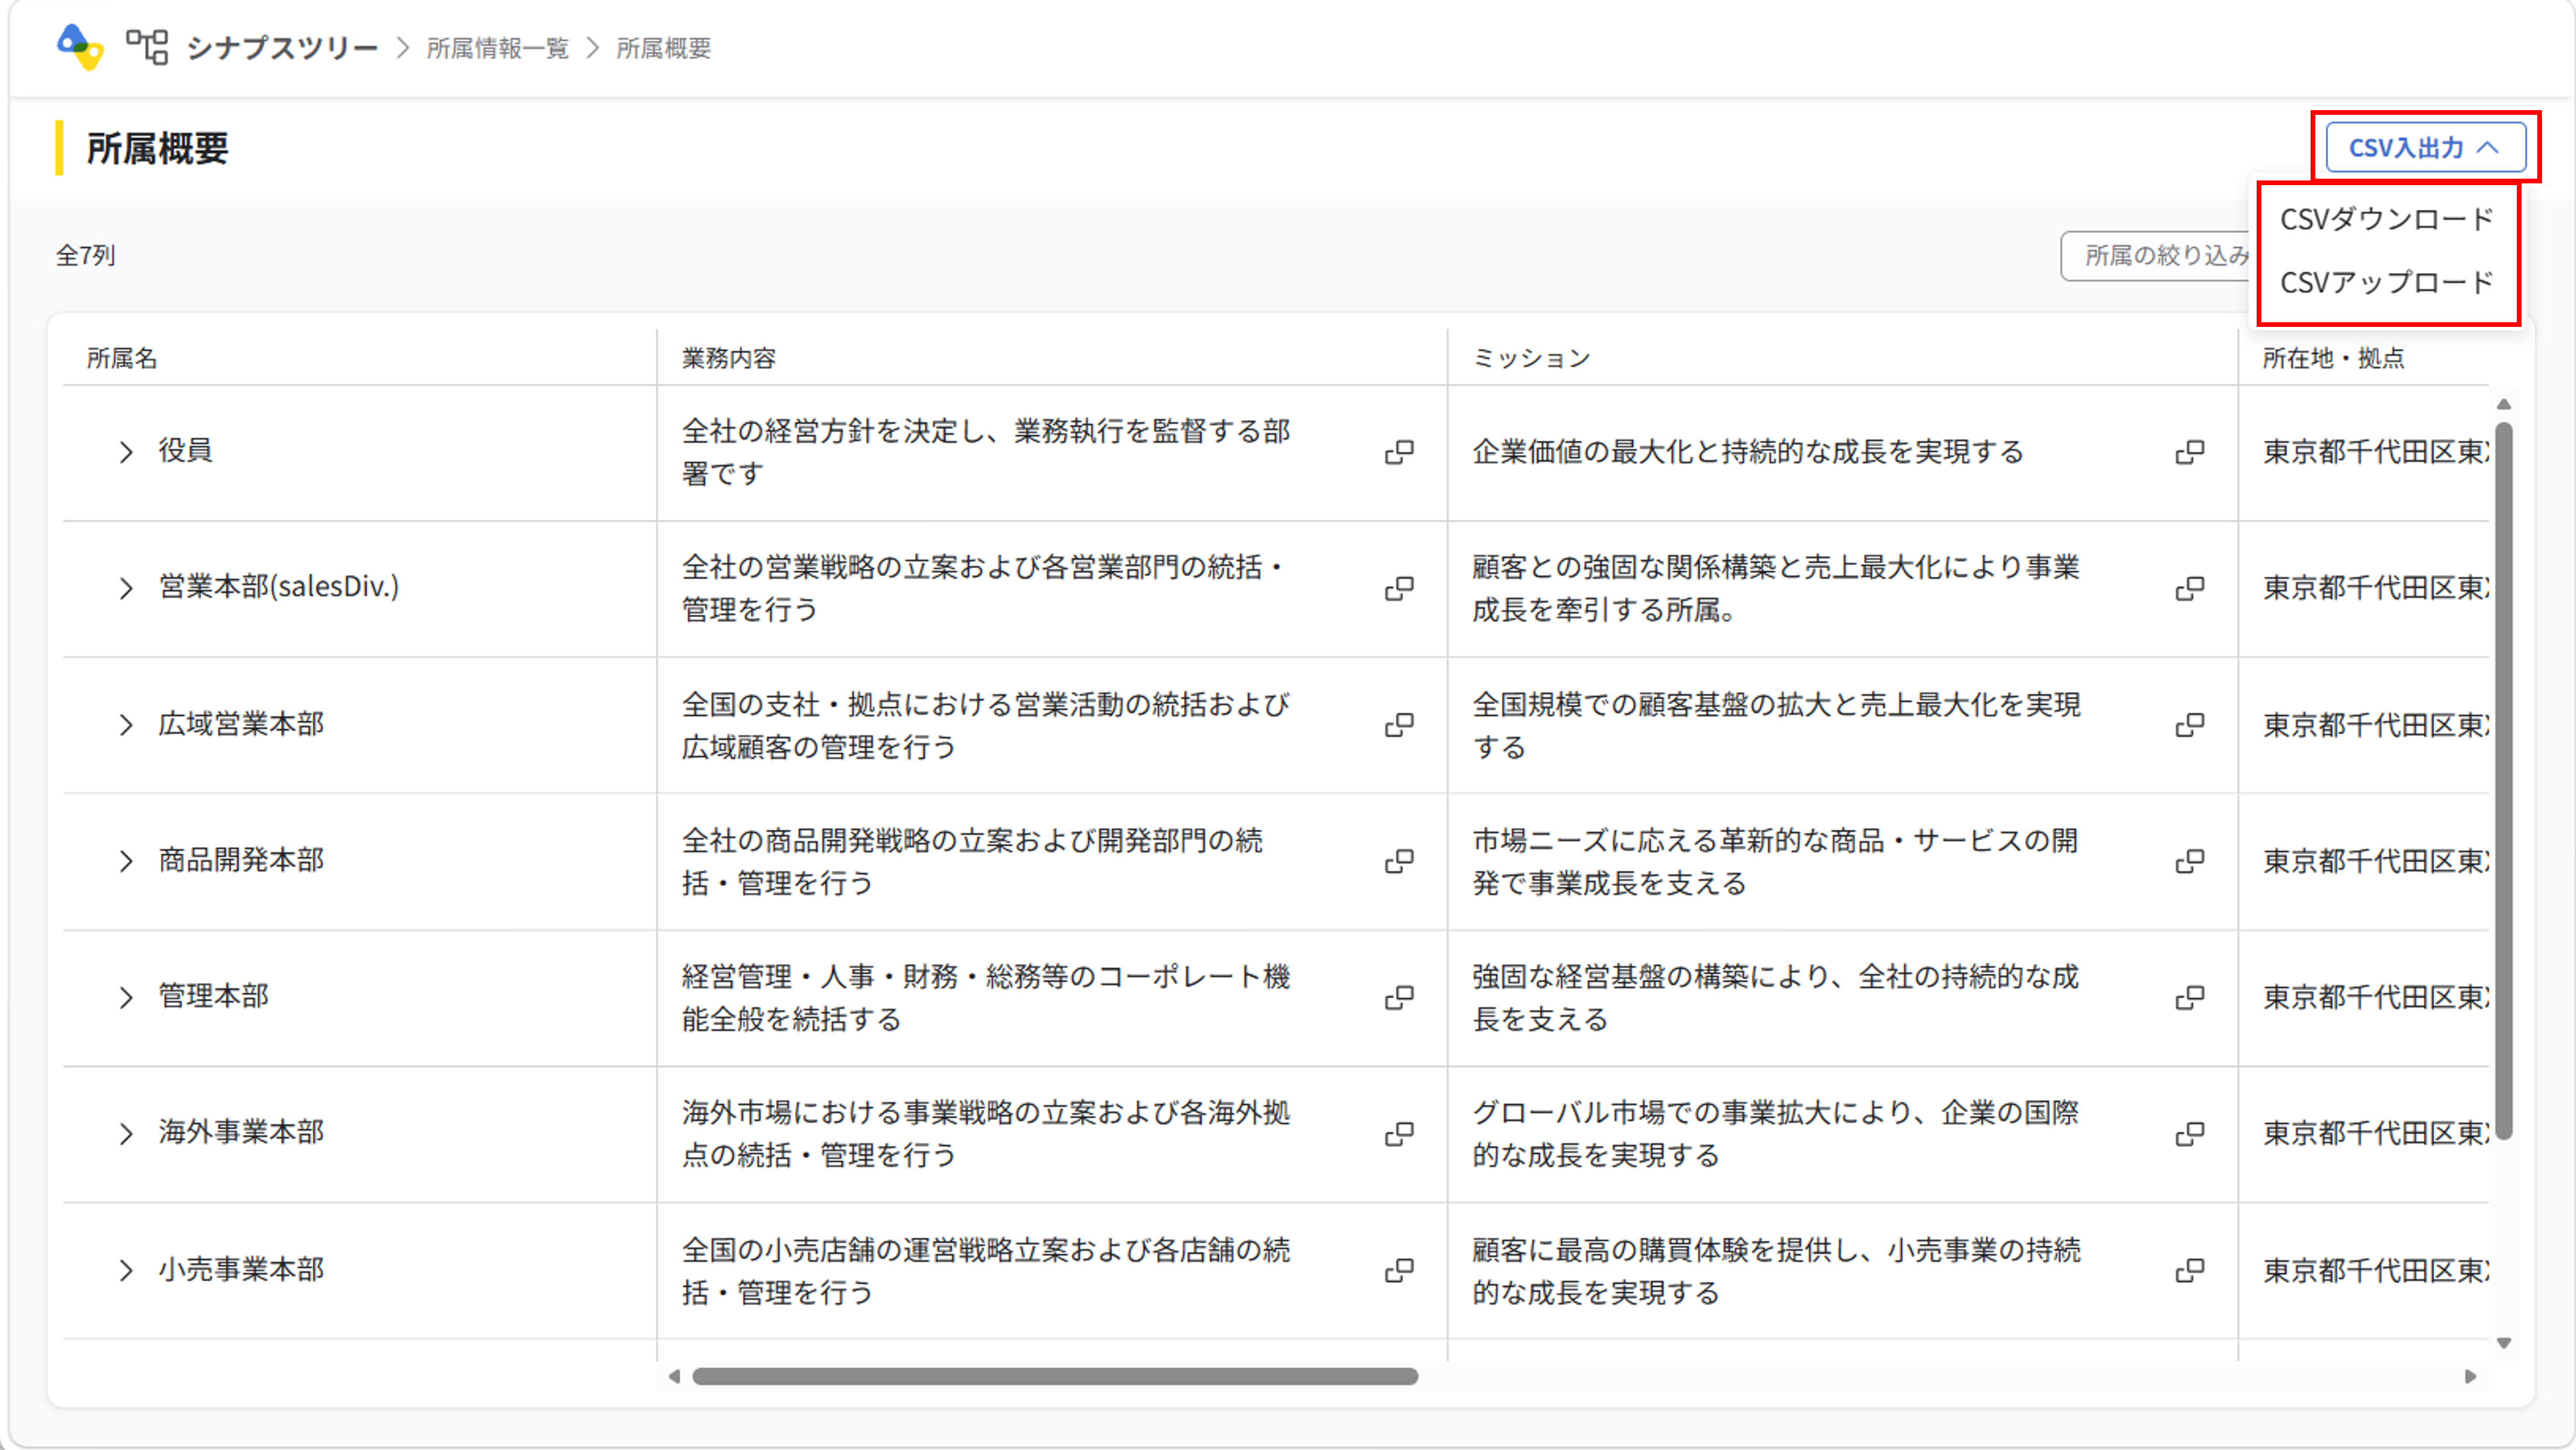The image size is (2576, 1450).
Task: Expand the 広域営業本部 row
Action: click(x=126, y=725)
